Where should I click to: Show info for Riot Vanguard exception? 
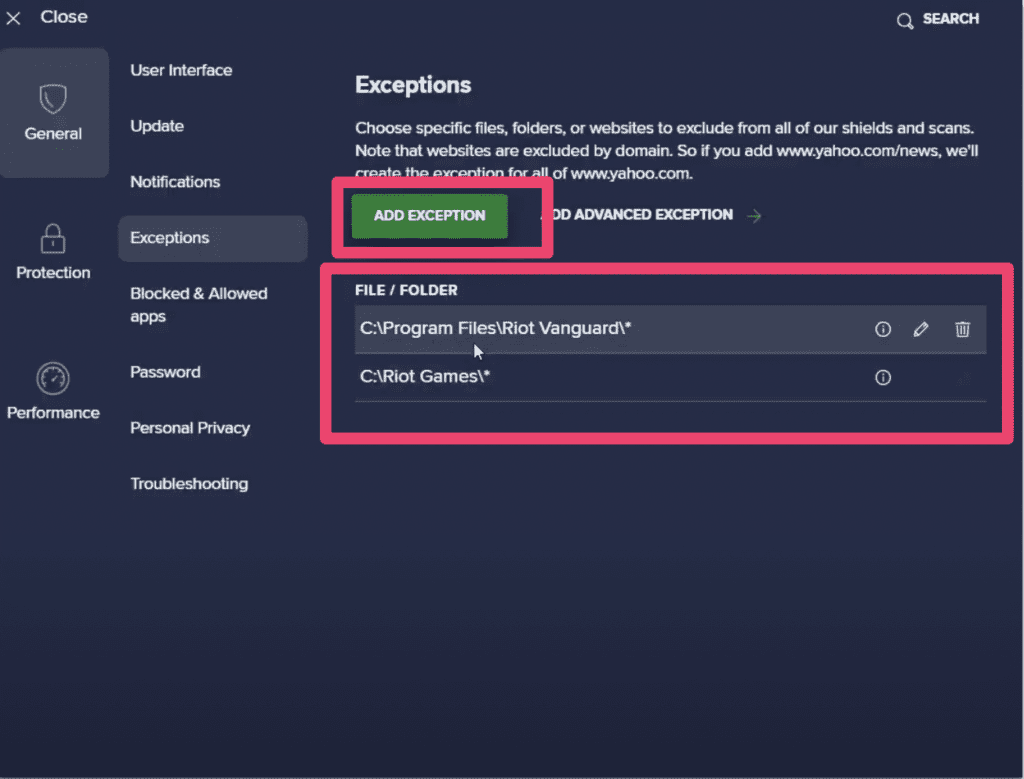(882, 329)
